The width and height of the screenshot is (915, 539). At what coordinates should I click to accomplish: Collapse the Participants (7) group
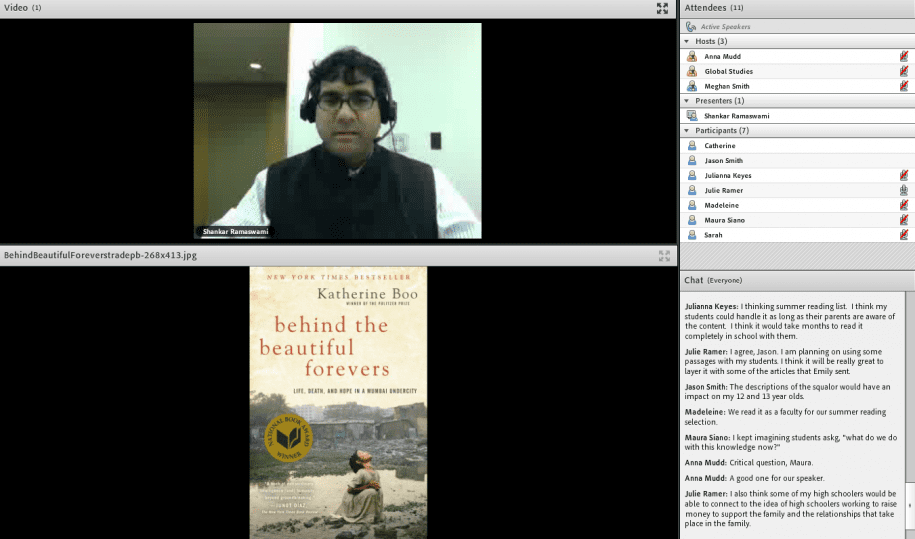tap(686, 131)
